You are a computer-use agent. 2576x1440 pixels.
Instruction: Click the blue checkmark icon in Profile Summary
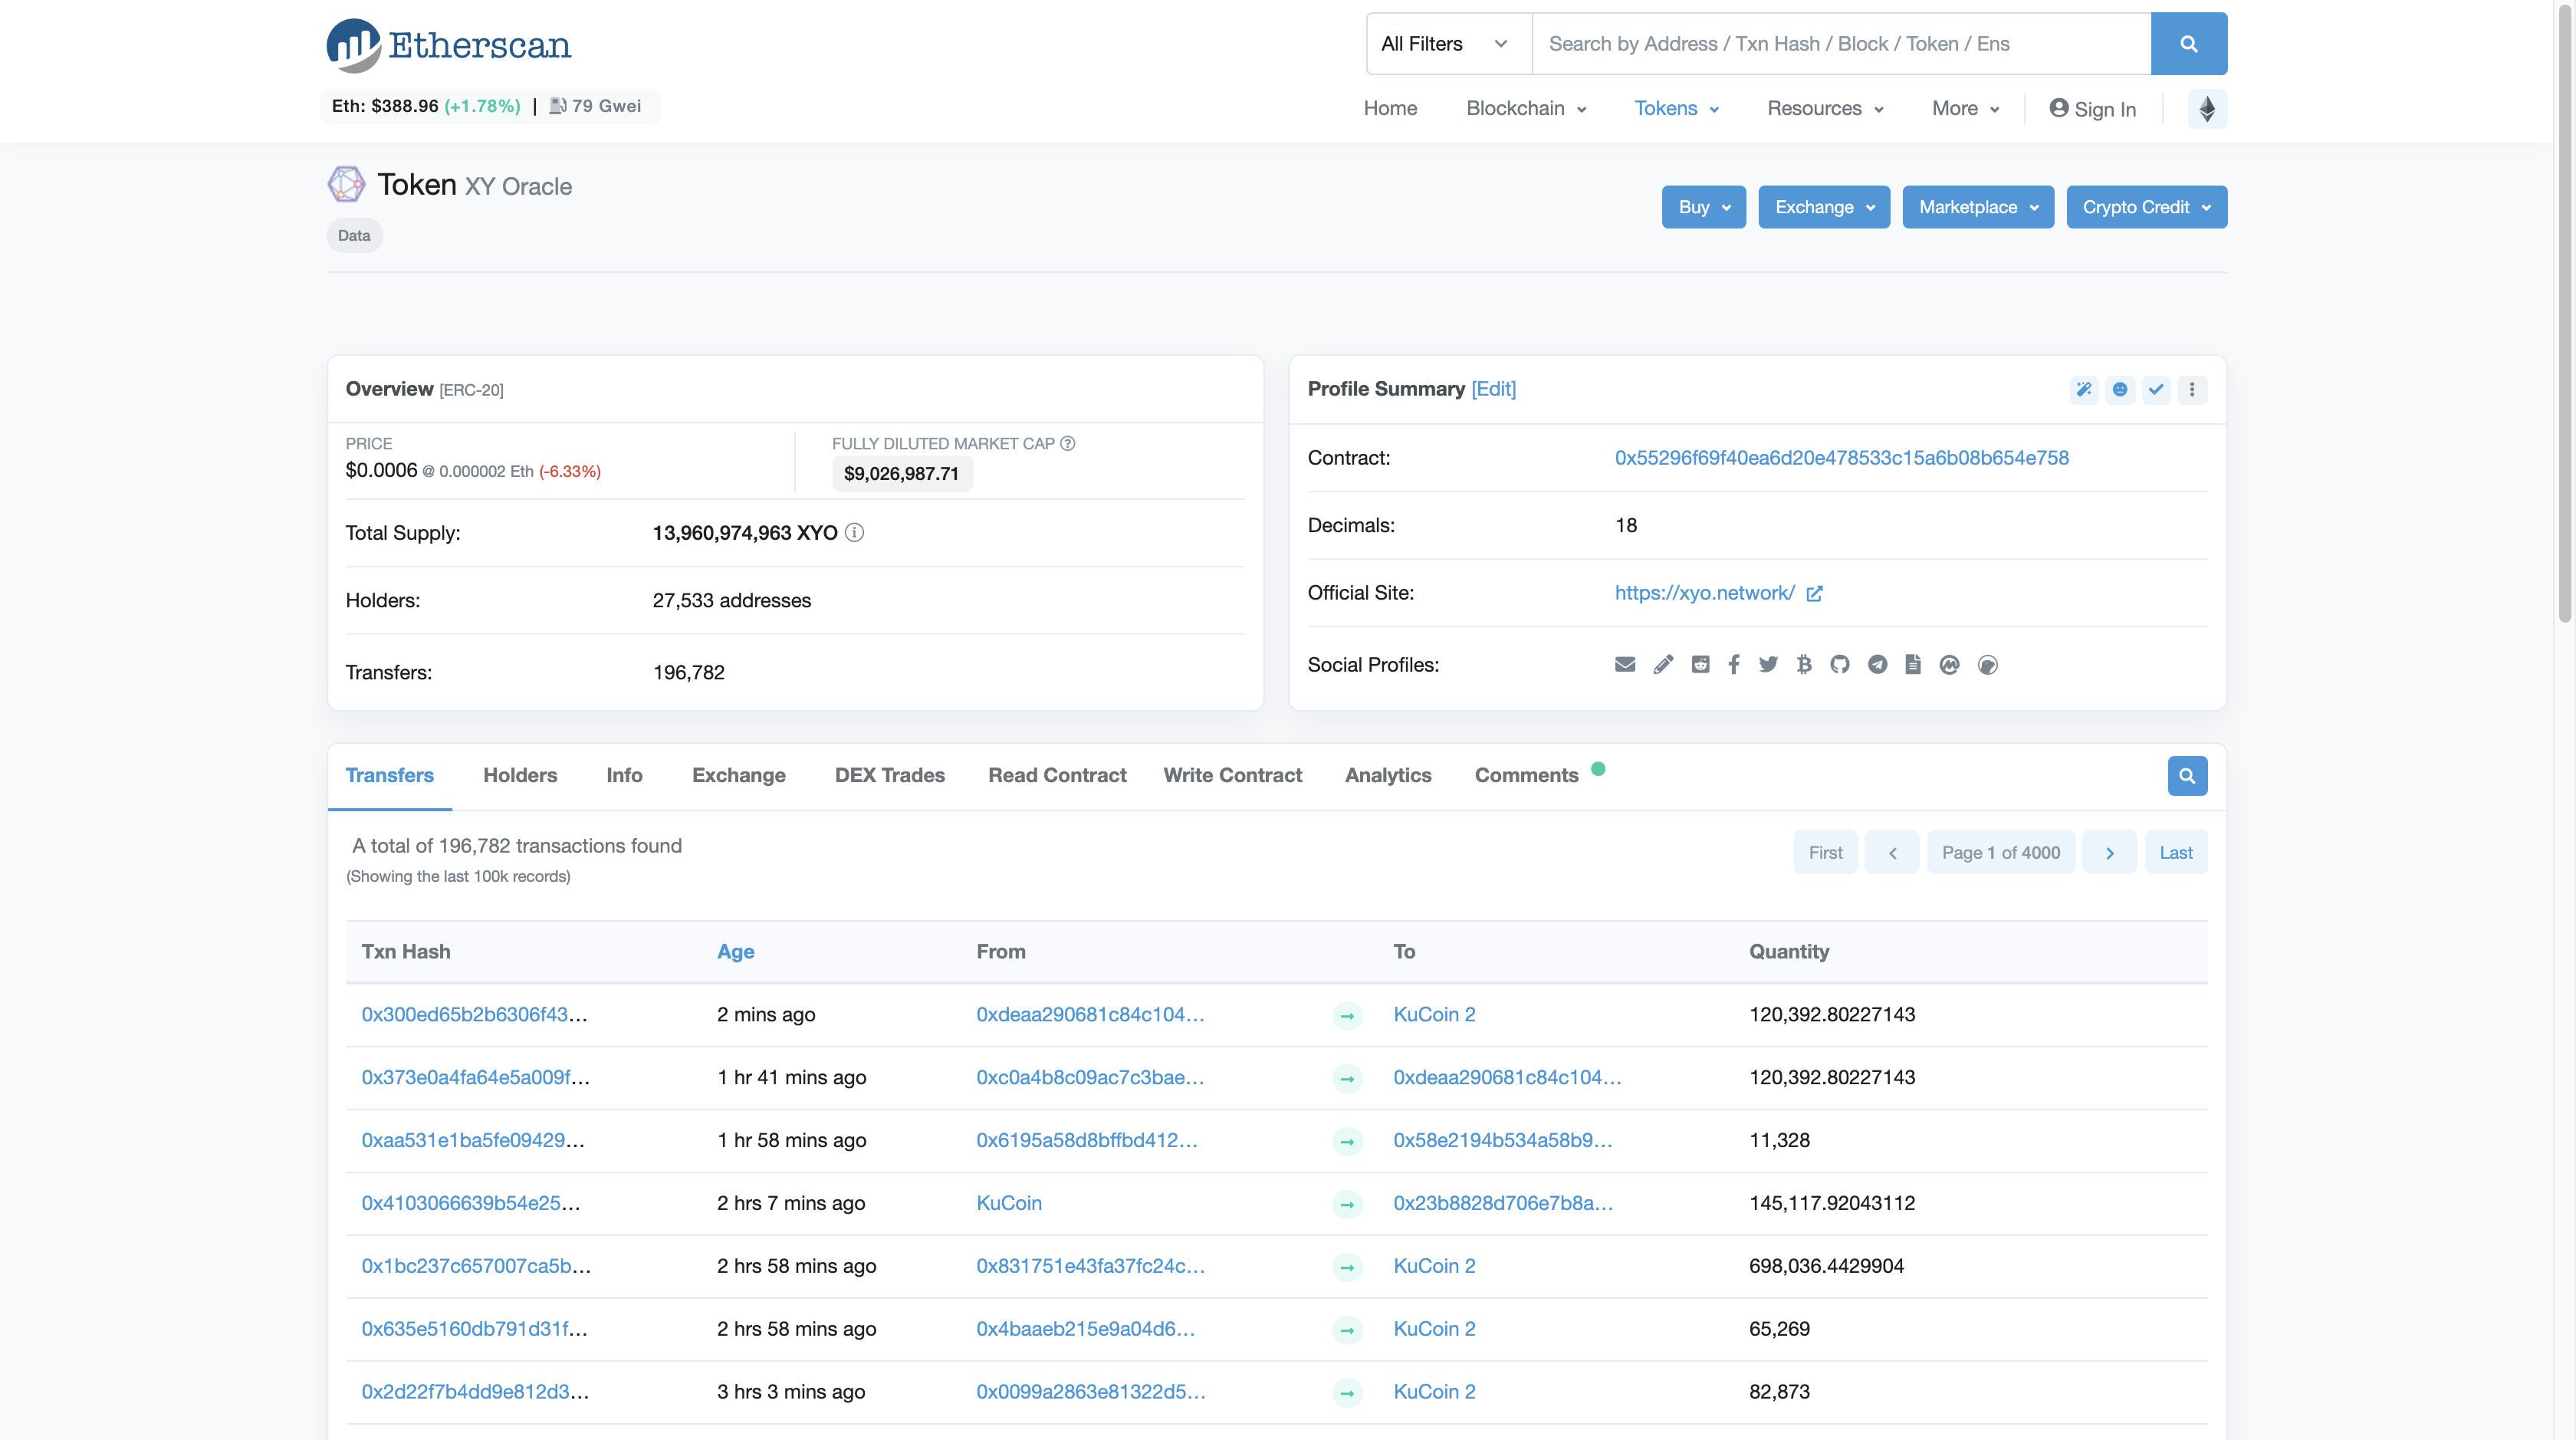[x=2155, y=389]
